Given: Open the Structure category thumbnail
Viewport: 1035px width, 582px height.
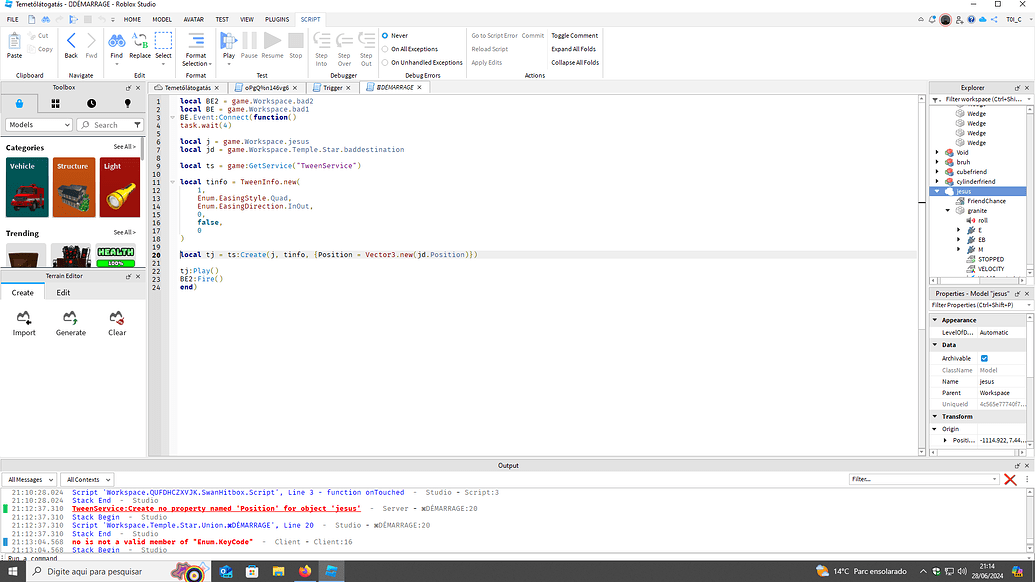Looking at the screenshot, I should pos(74,187).
